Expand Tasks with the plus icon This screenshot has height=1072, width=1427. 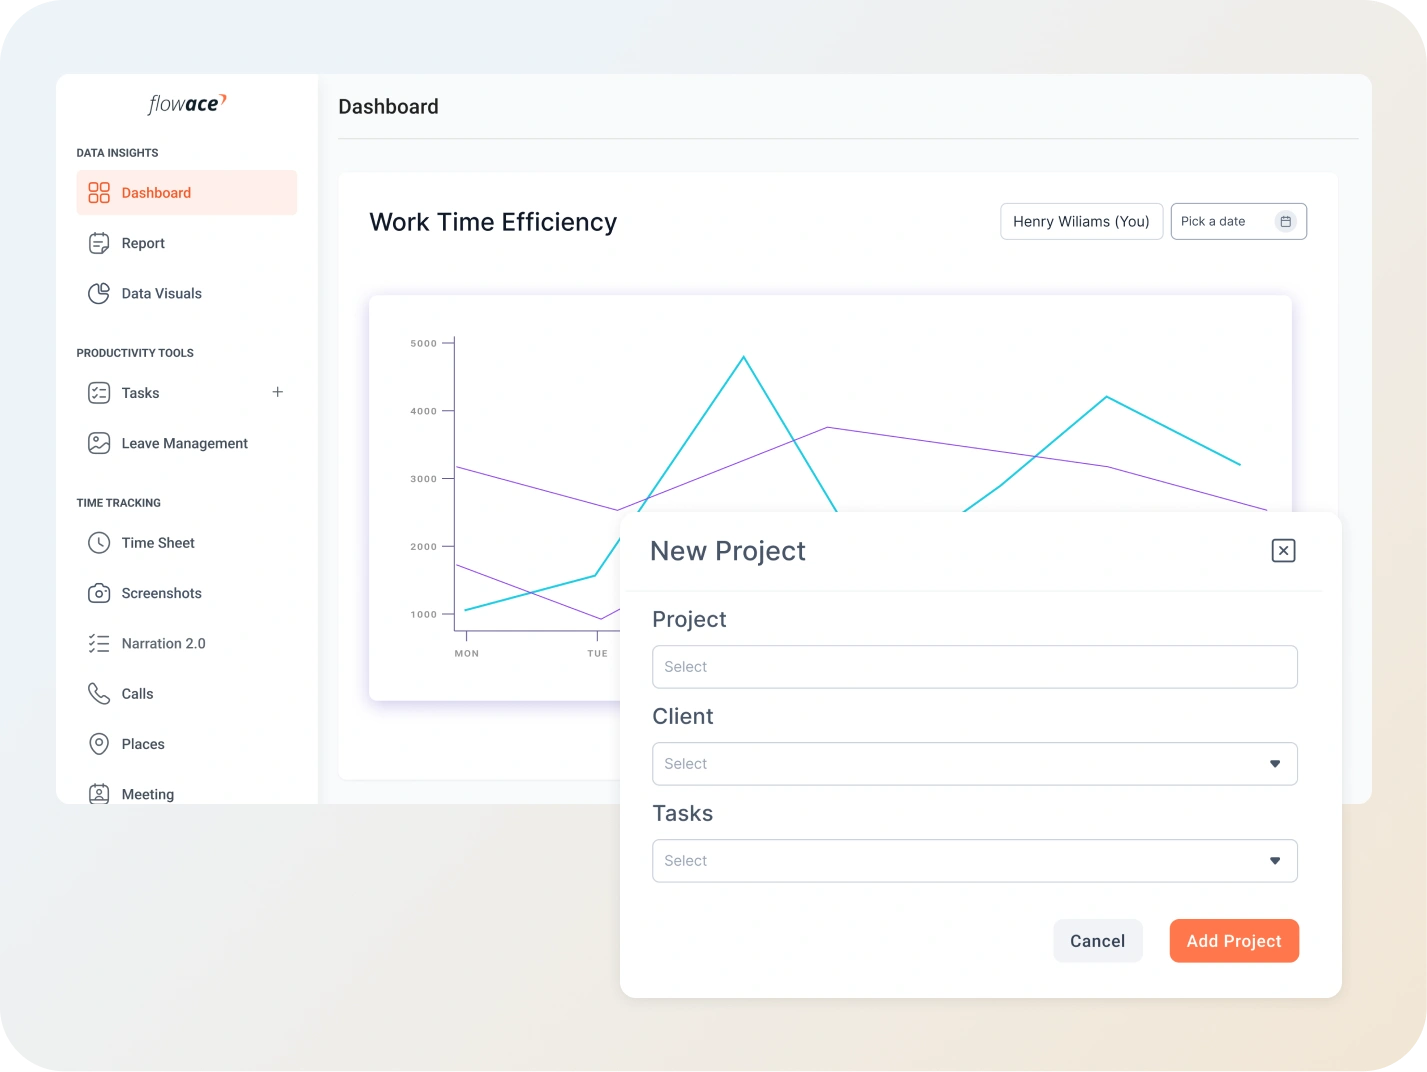coord(278,392)
